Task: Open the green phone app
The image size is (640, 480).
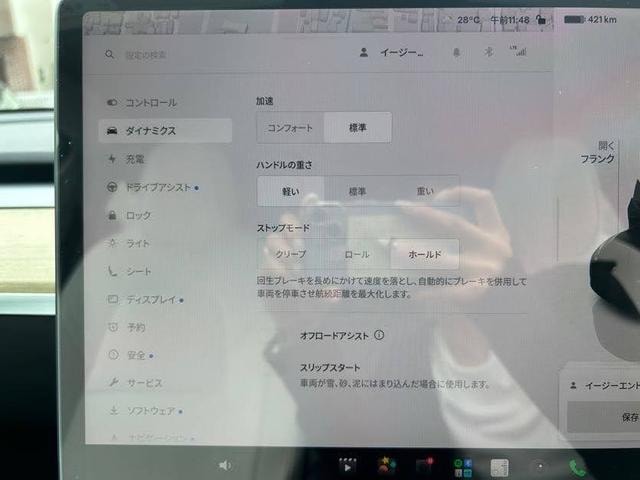Action: click(x=577, y=468)
